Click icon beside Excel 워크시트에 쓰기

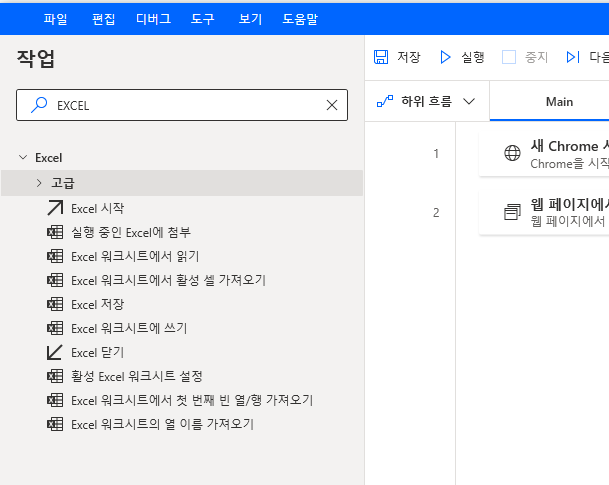(x=55, y=328)
